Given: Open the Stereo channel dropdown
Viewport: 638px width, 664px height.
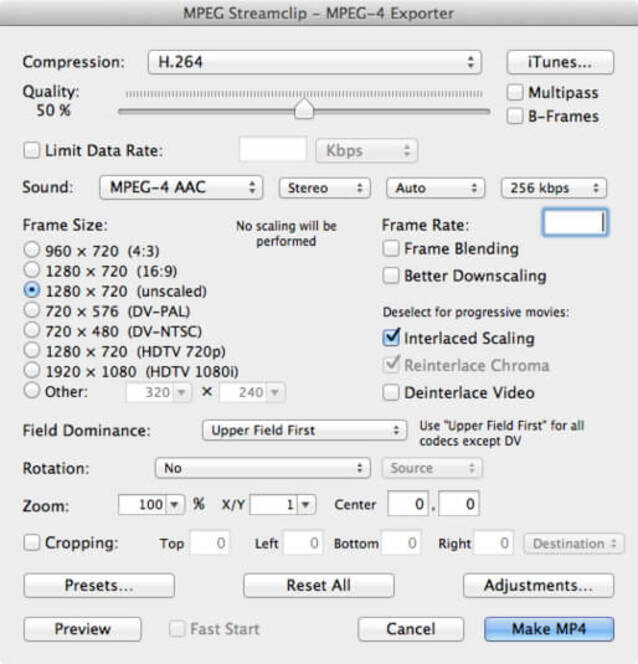Looking at the screenshot, I should tap(324, 188).
